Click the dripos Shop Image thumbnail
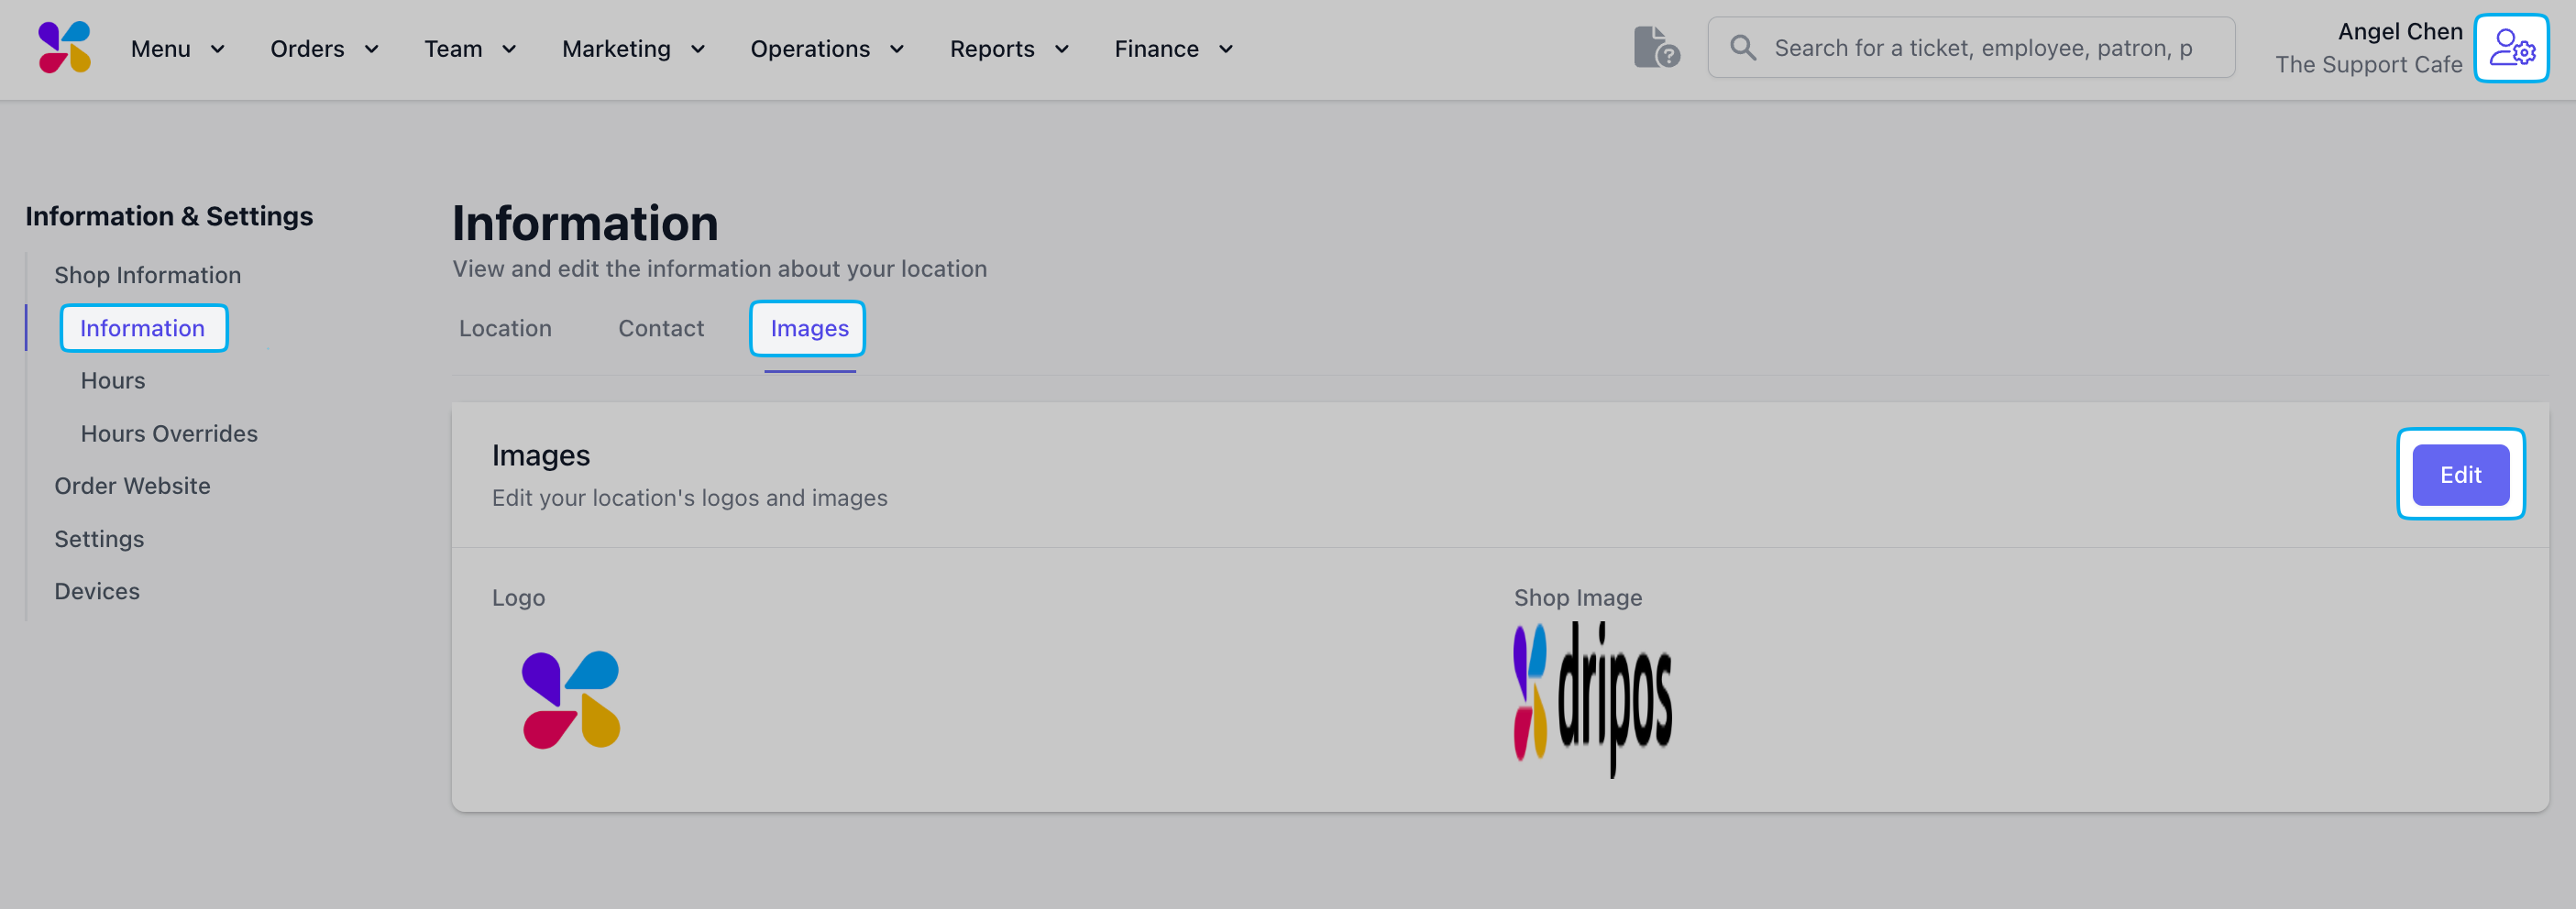Viewport: 2576px width, 909px height. pyautogui.click(x=1592, y=699)
